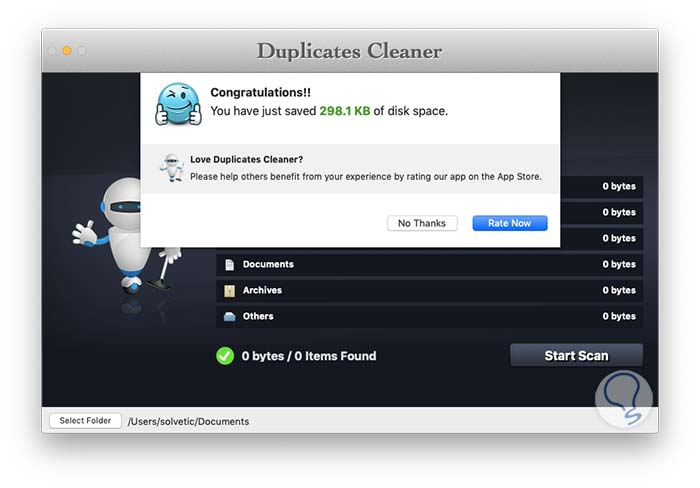
Task: Click the 0 bytes value in Archives row
Action: point(619,290)
